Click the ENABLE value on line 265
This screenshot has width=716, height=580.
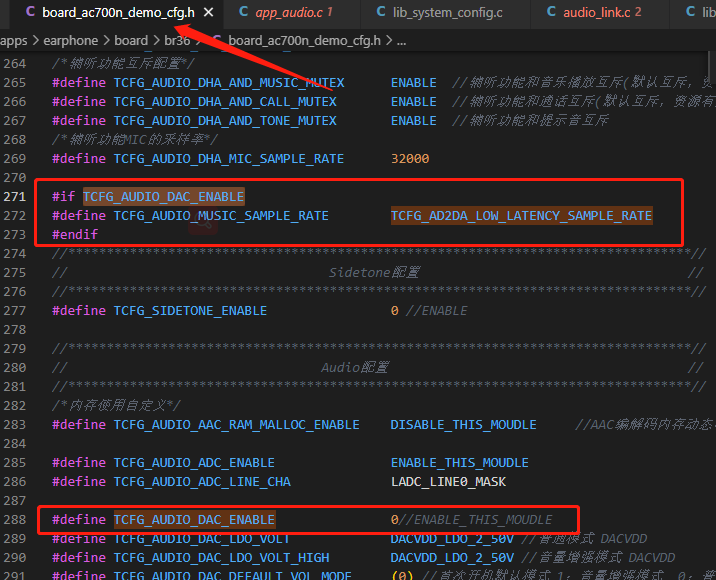tap(414, 83)
